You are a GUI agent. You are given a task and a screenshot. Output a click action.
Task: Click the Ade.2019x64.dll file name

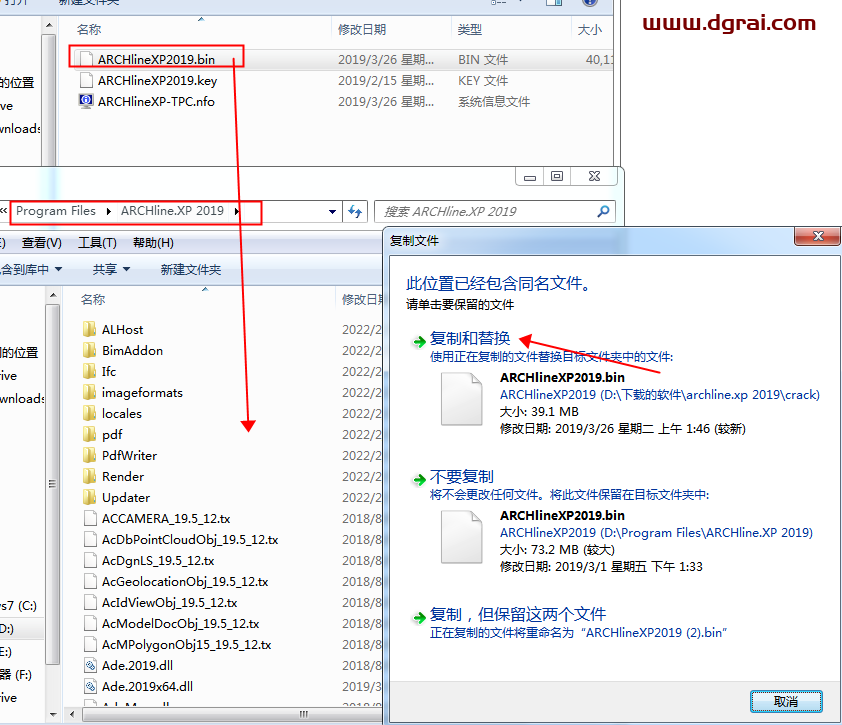click(x=147, y=686)
